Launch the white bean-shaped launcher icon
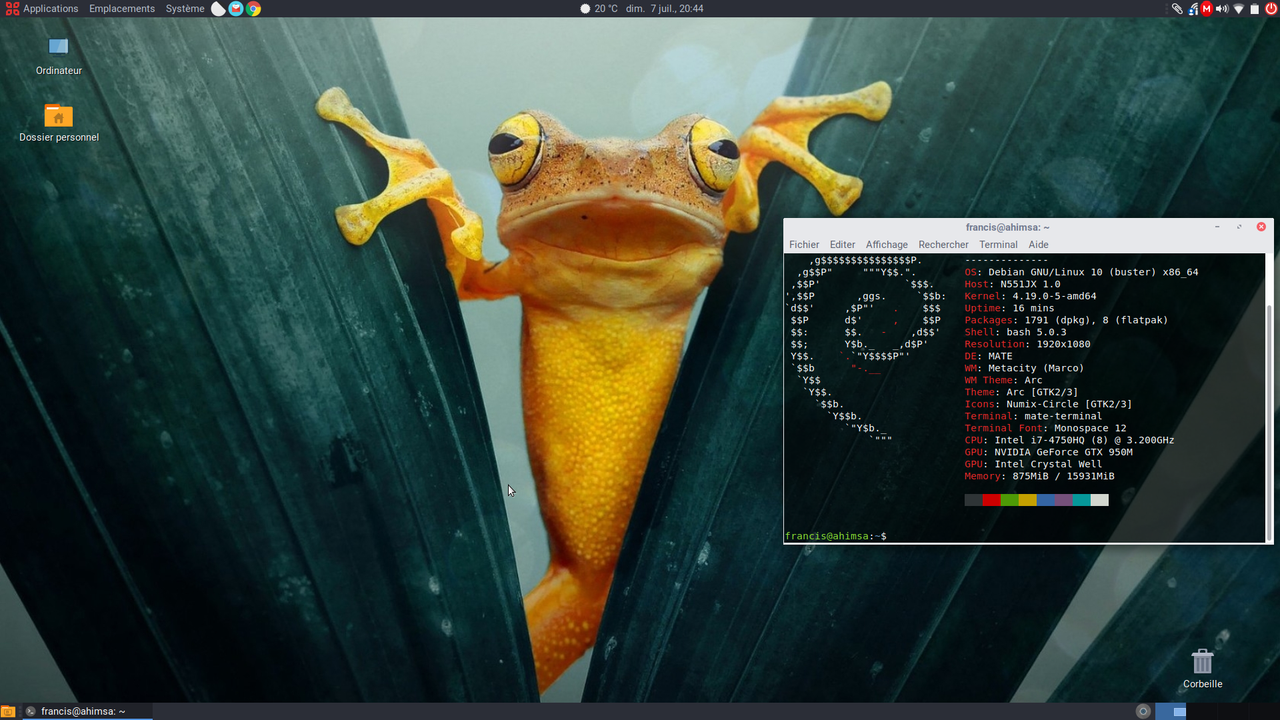Viewport: 1280px width, 720px height. click(218, 8)
